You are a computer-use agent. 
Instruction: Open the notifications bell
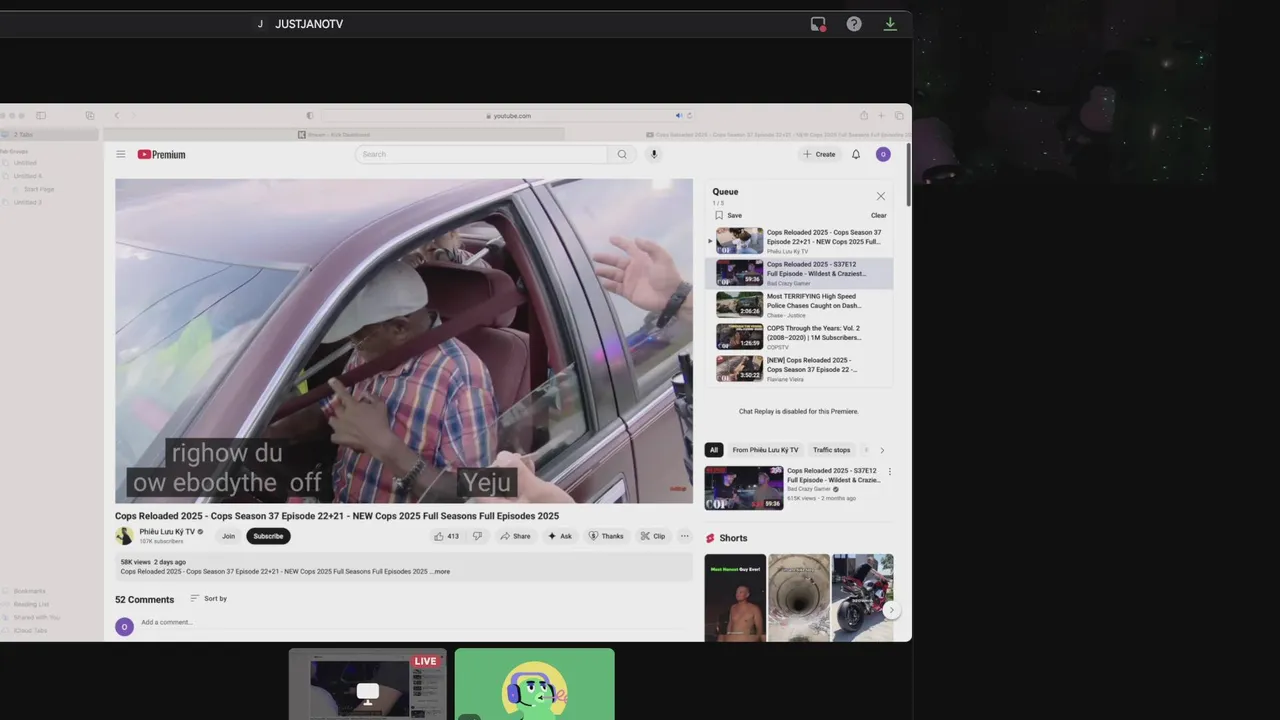856,154
